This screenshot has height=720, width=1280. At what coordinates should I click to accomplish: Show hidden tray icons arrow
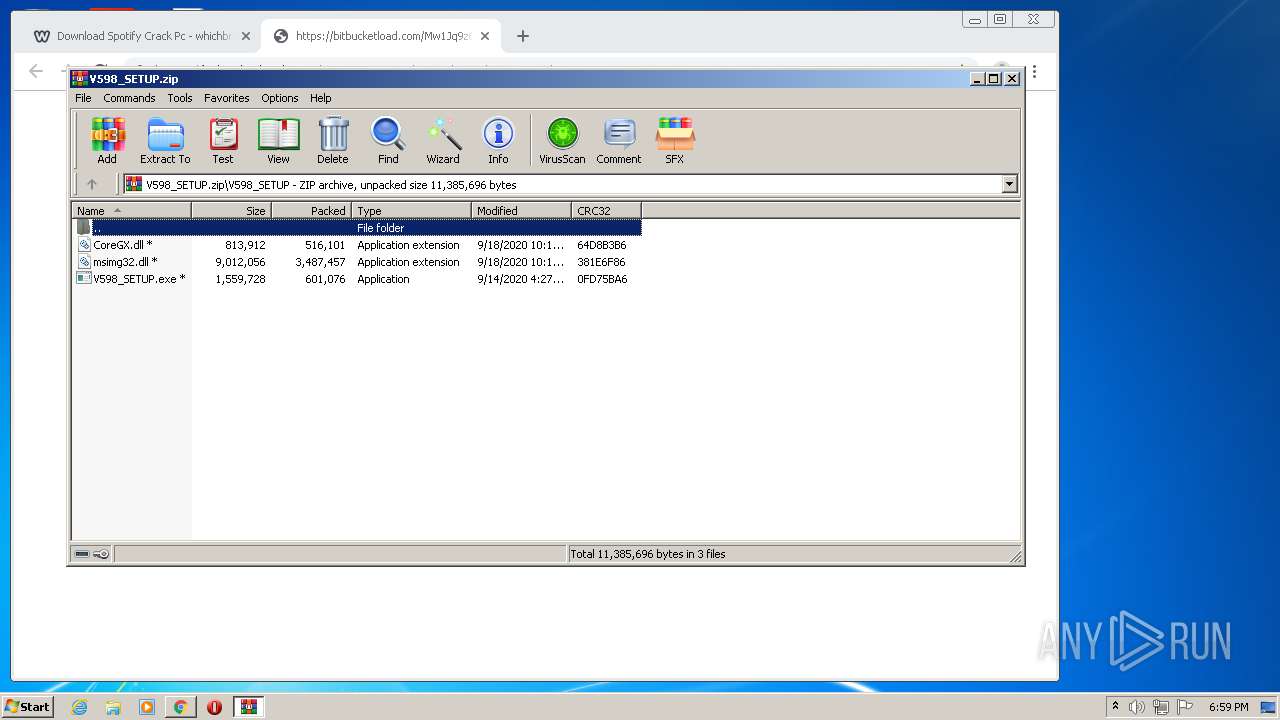(x=1115, y=707)
